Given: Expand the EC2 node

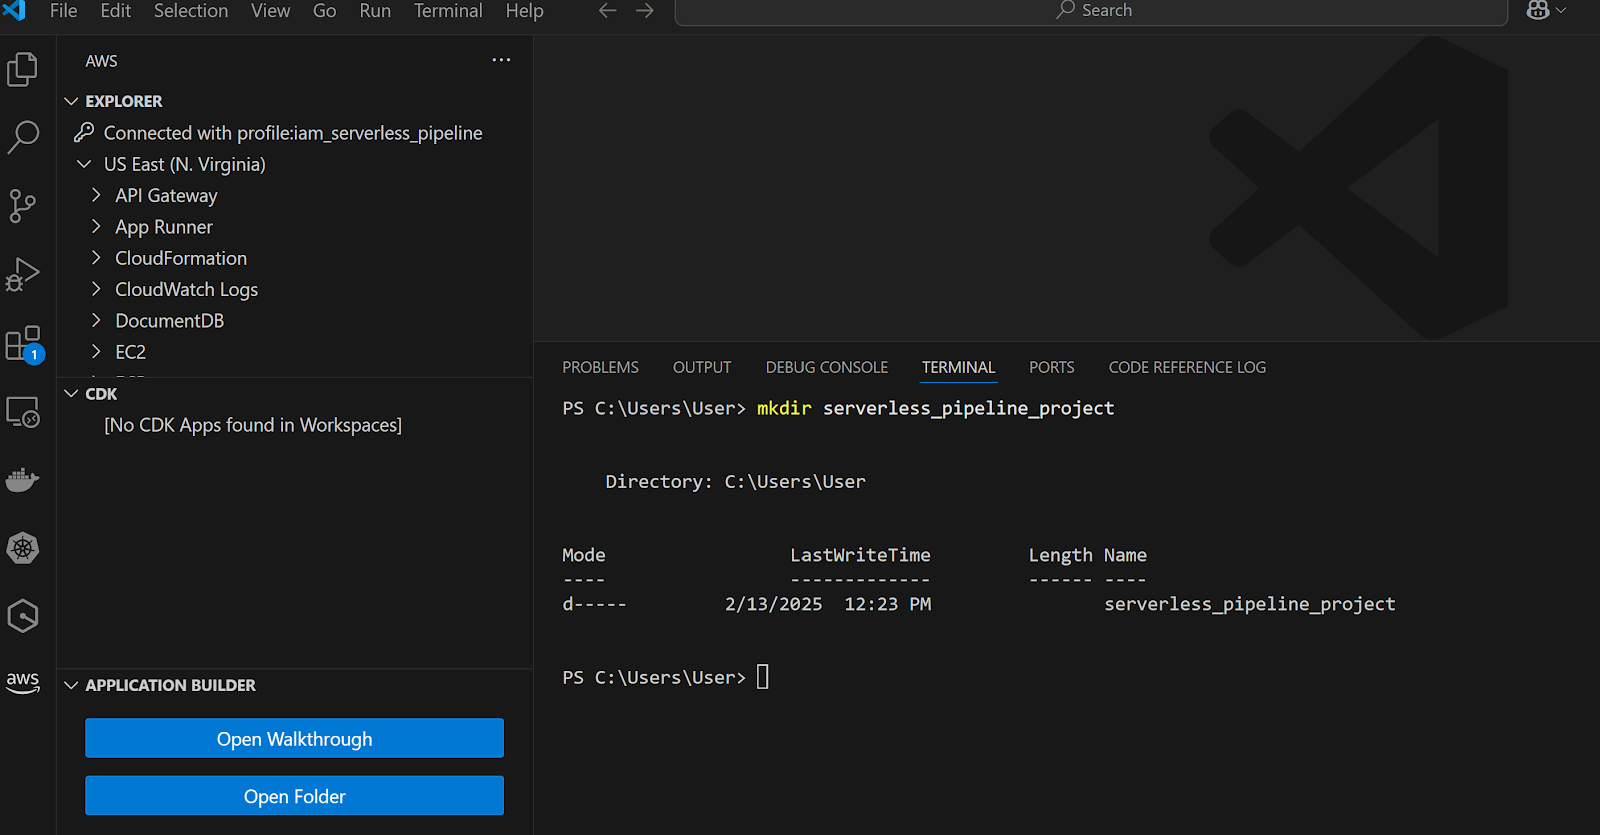Looking at the screenshot, I should tap(96, 351).
